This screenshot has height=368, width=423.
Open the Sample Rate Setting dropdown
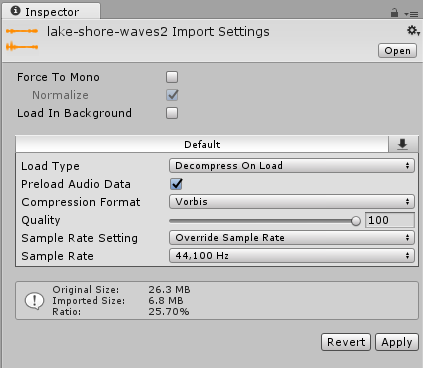(292, 238)
